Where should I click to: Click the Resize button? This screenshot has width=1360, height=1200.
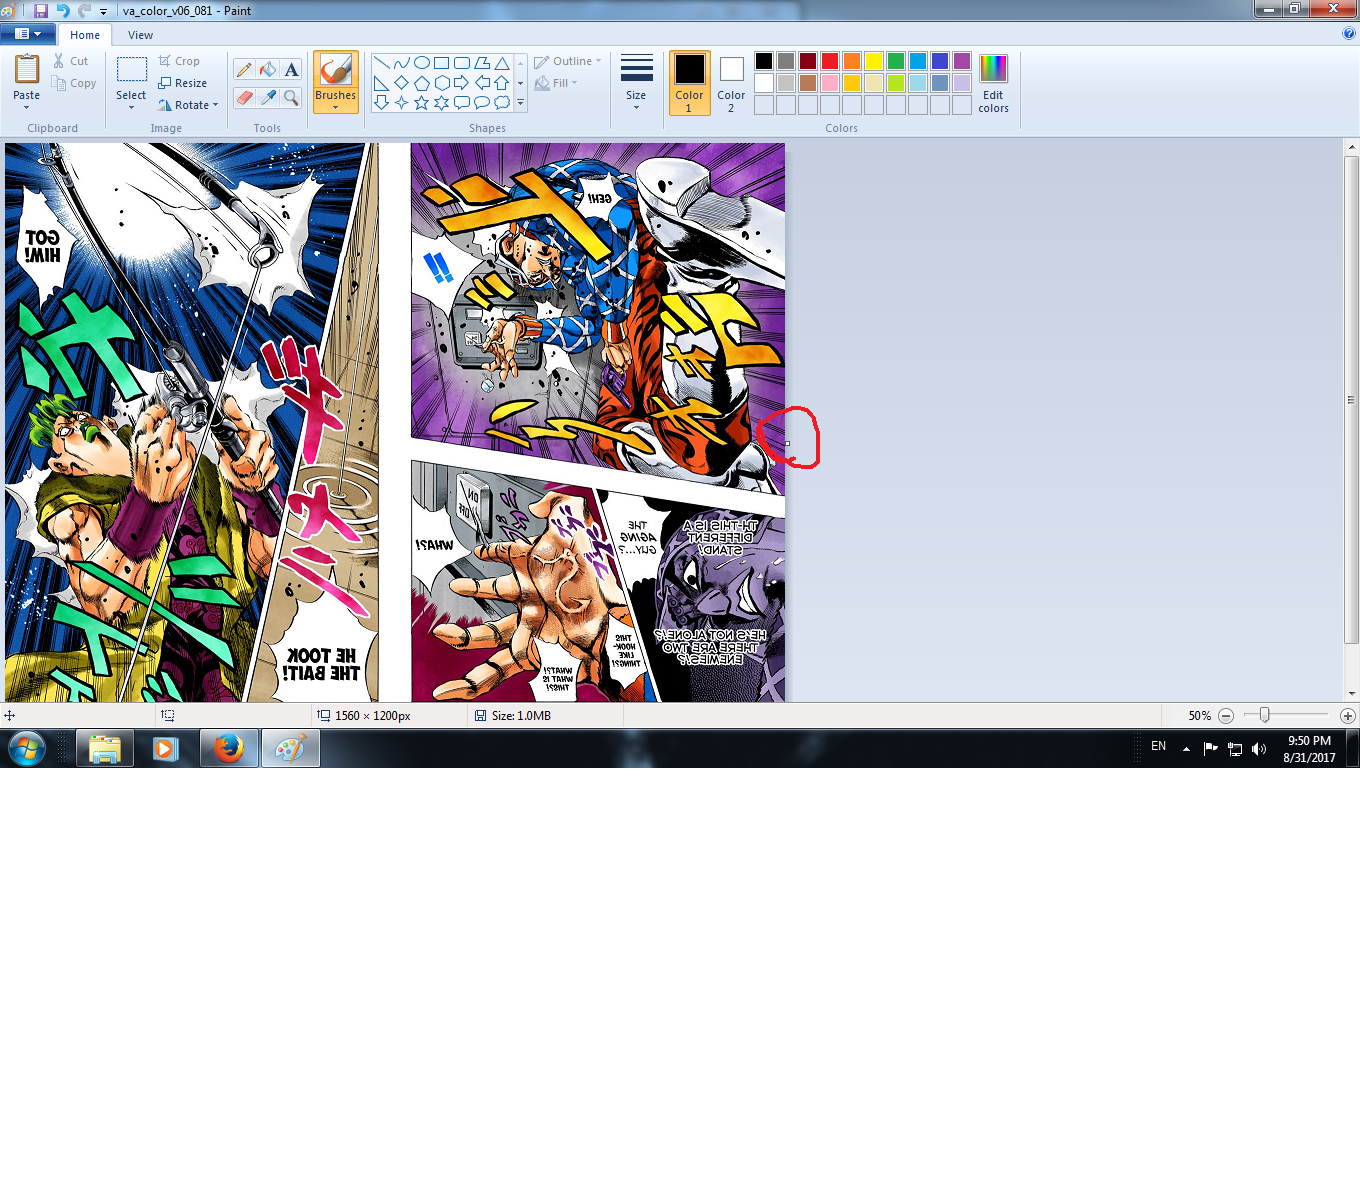(x=183, y=83)
